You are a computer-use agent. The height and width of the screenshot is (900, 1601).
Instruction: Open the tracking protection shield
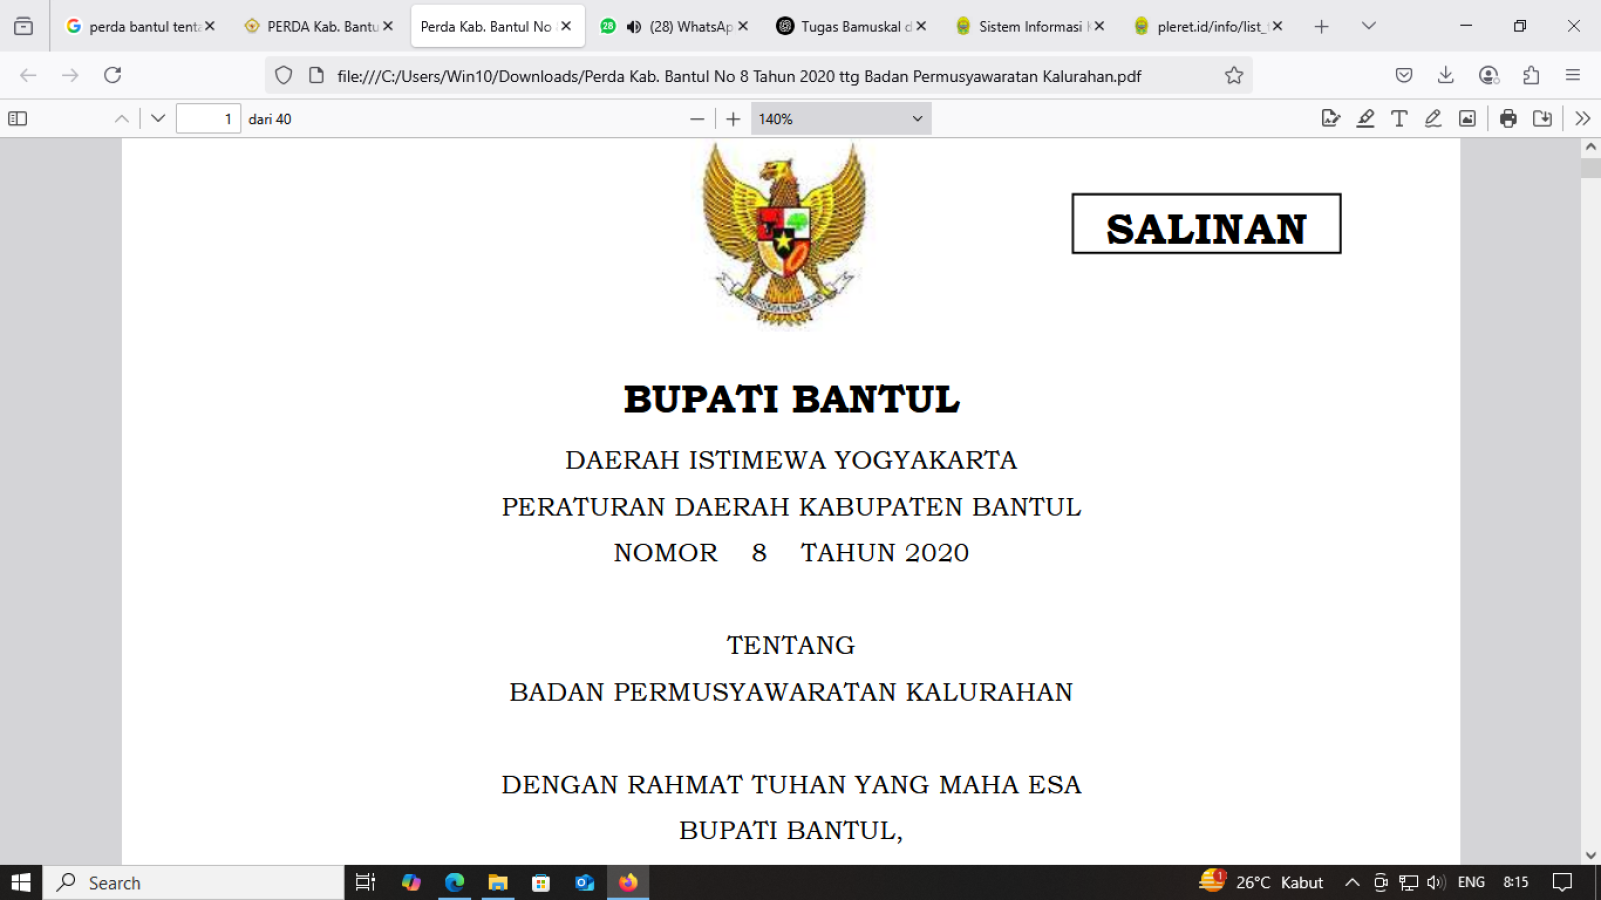point(284,76)
